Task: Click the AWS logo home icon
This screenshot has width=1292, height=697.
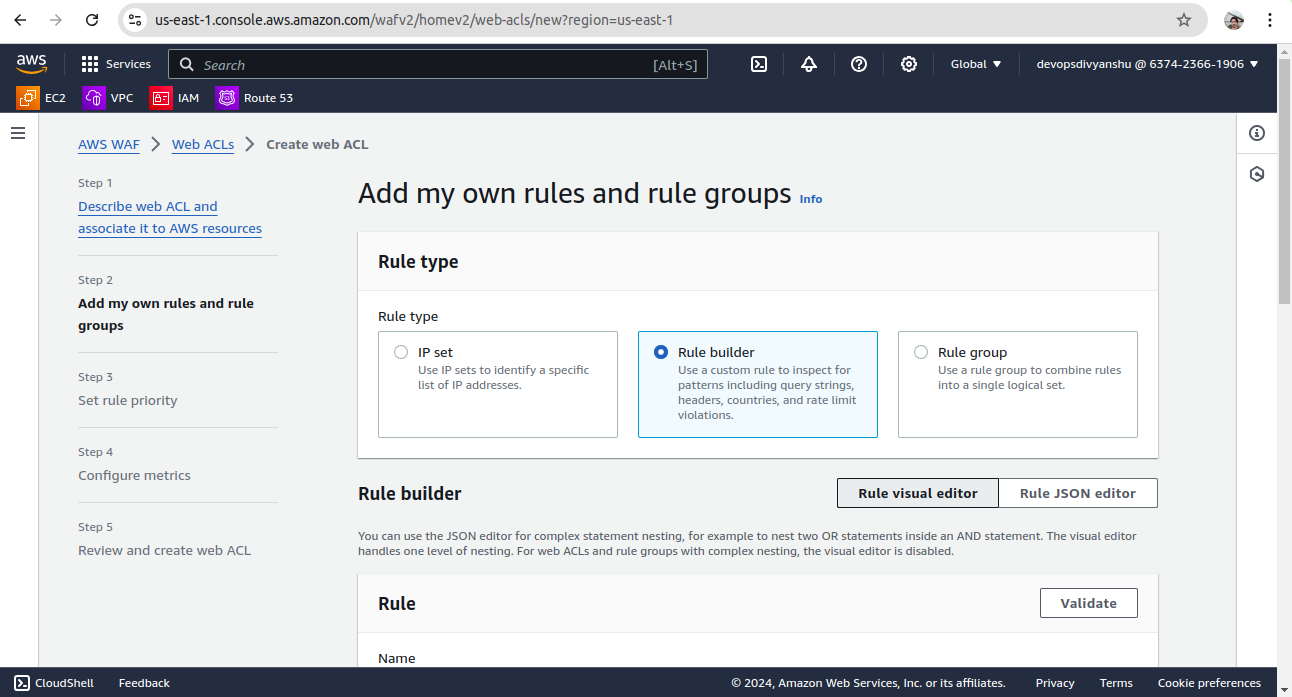Action: (x=32, y=64)
